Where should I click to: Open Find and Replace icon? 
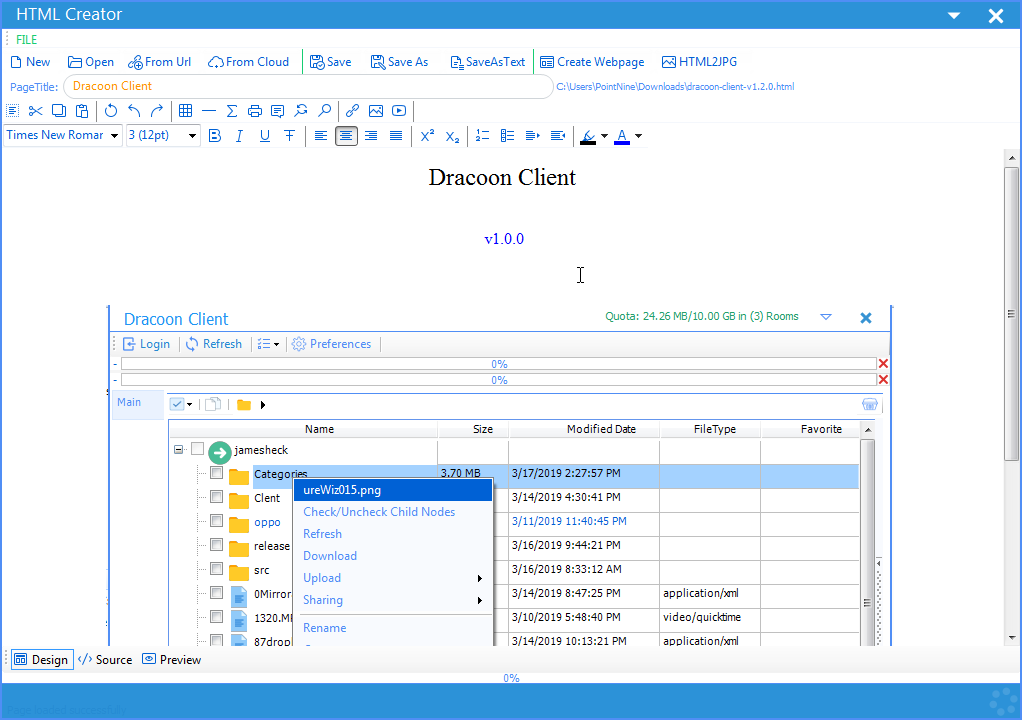pyautogui.click(x=300, y=111)
